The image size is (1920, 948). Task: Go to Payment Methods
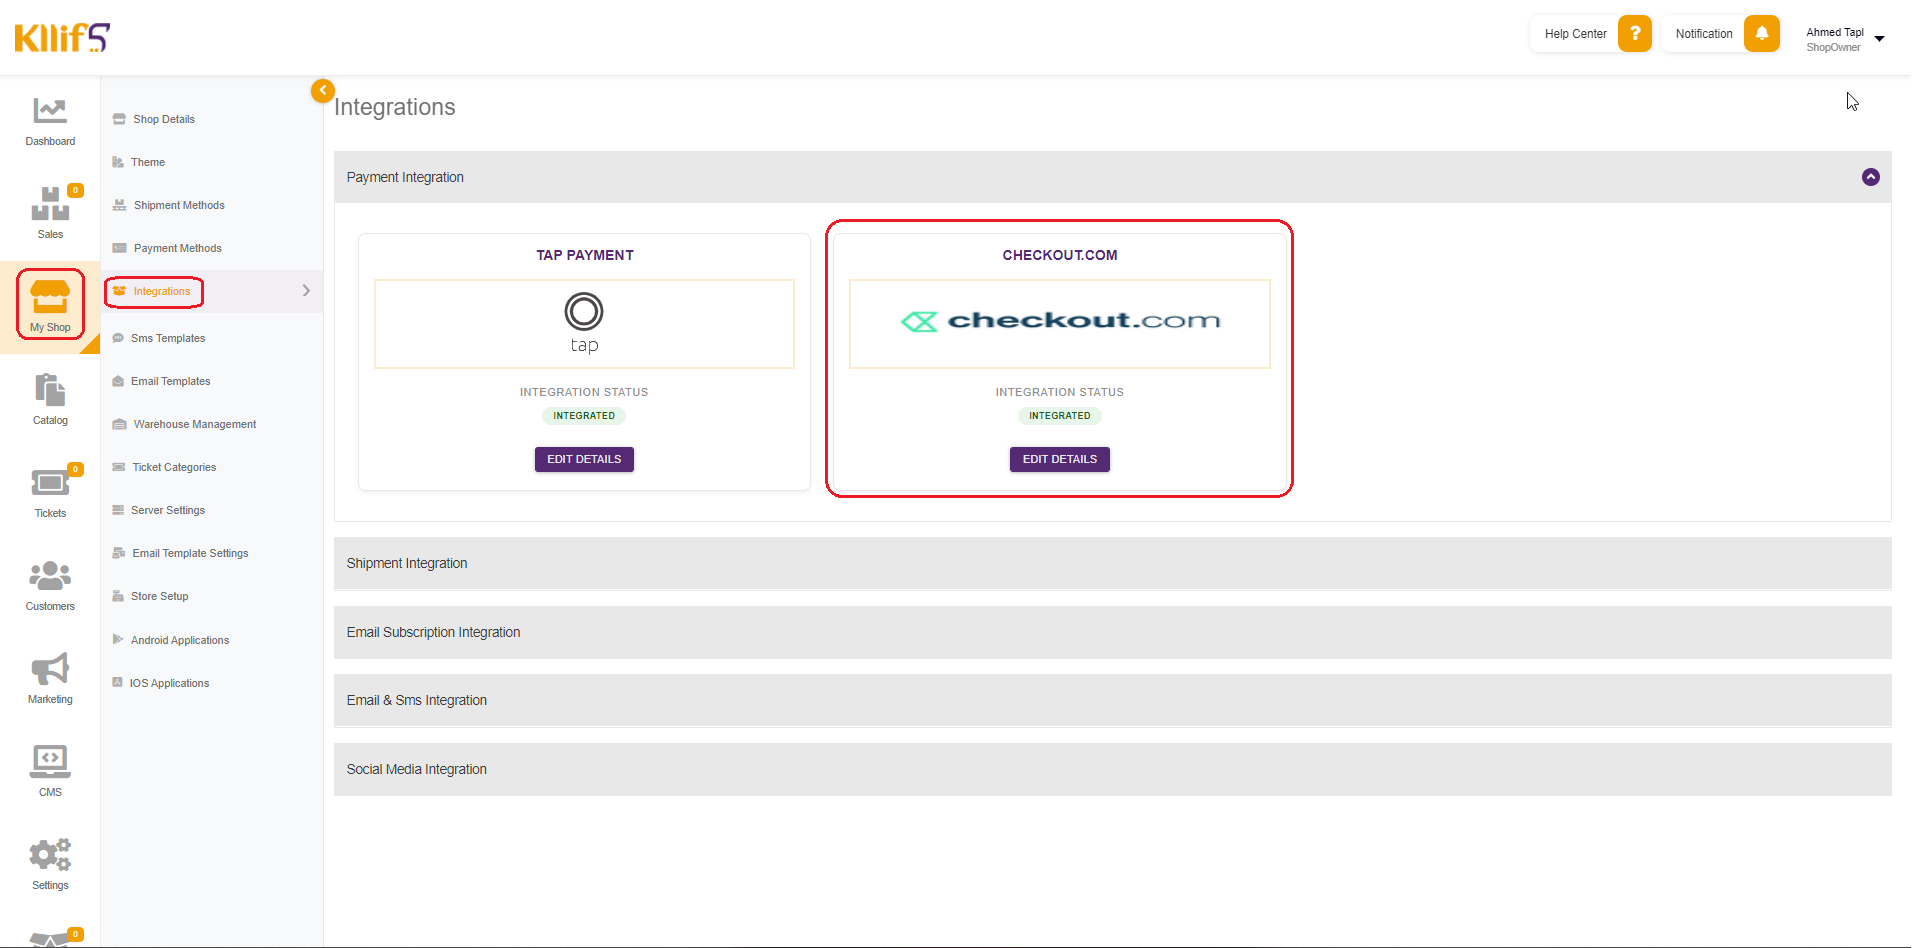point(178,248)
